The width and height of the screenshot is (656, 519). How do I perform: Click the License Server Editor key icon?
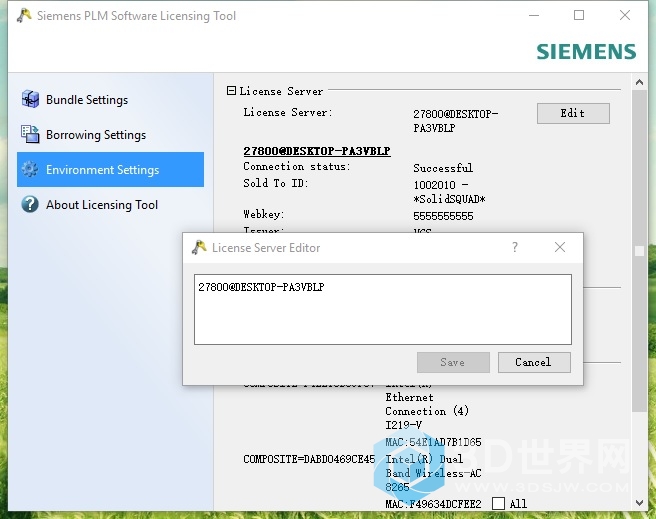(x=199, y=248)
